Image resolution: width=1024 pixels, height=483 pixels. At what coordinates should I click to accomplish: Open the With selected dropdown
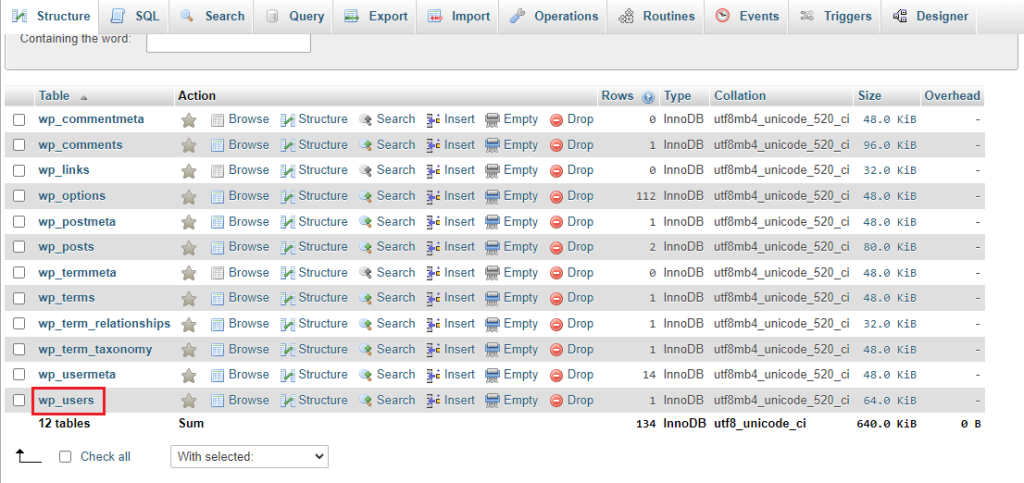249,457
